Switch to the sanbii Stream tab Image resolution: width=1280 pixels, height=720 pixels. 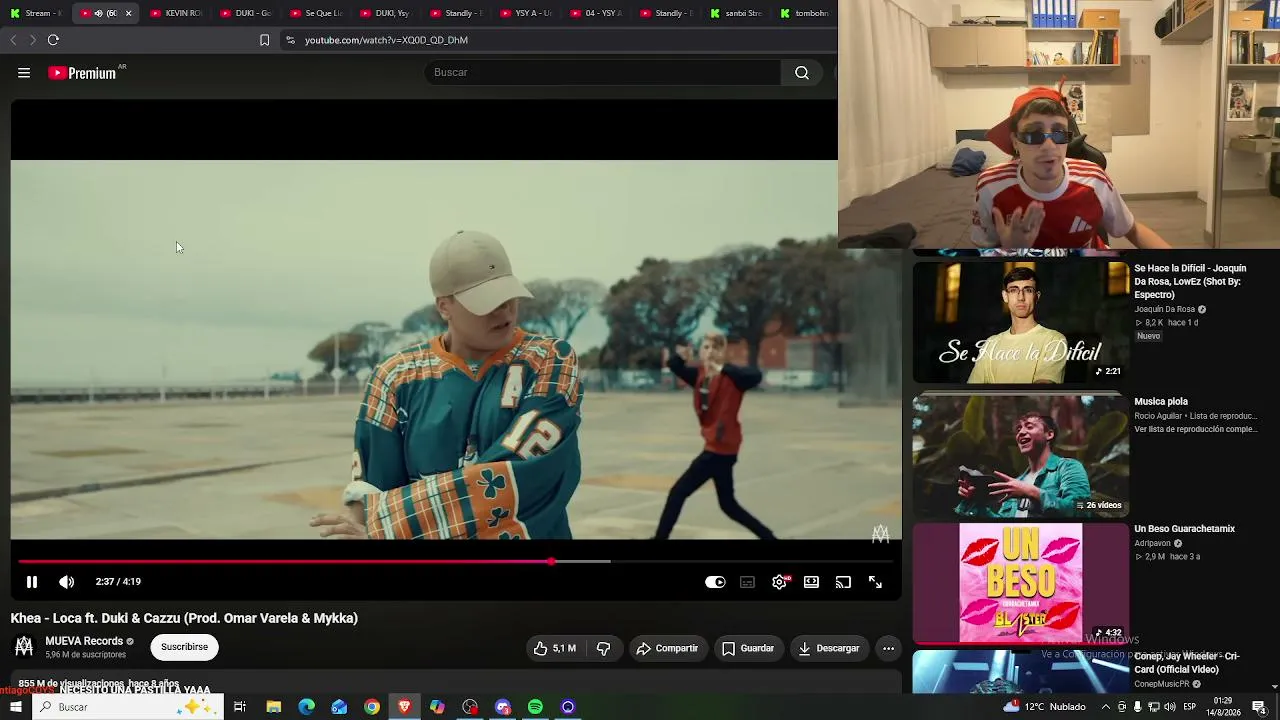coord(735,13)
